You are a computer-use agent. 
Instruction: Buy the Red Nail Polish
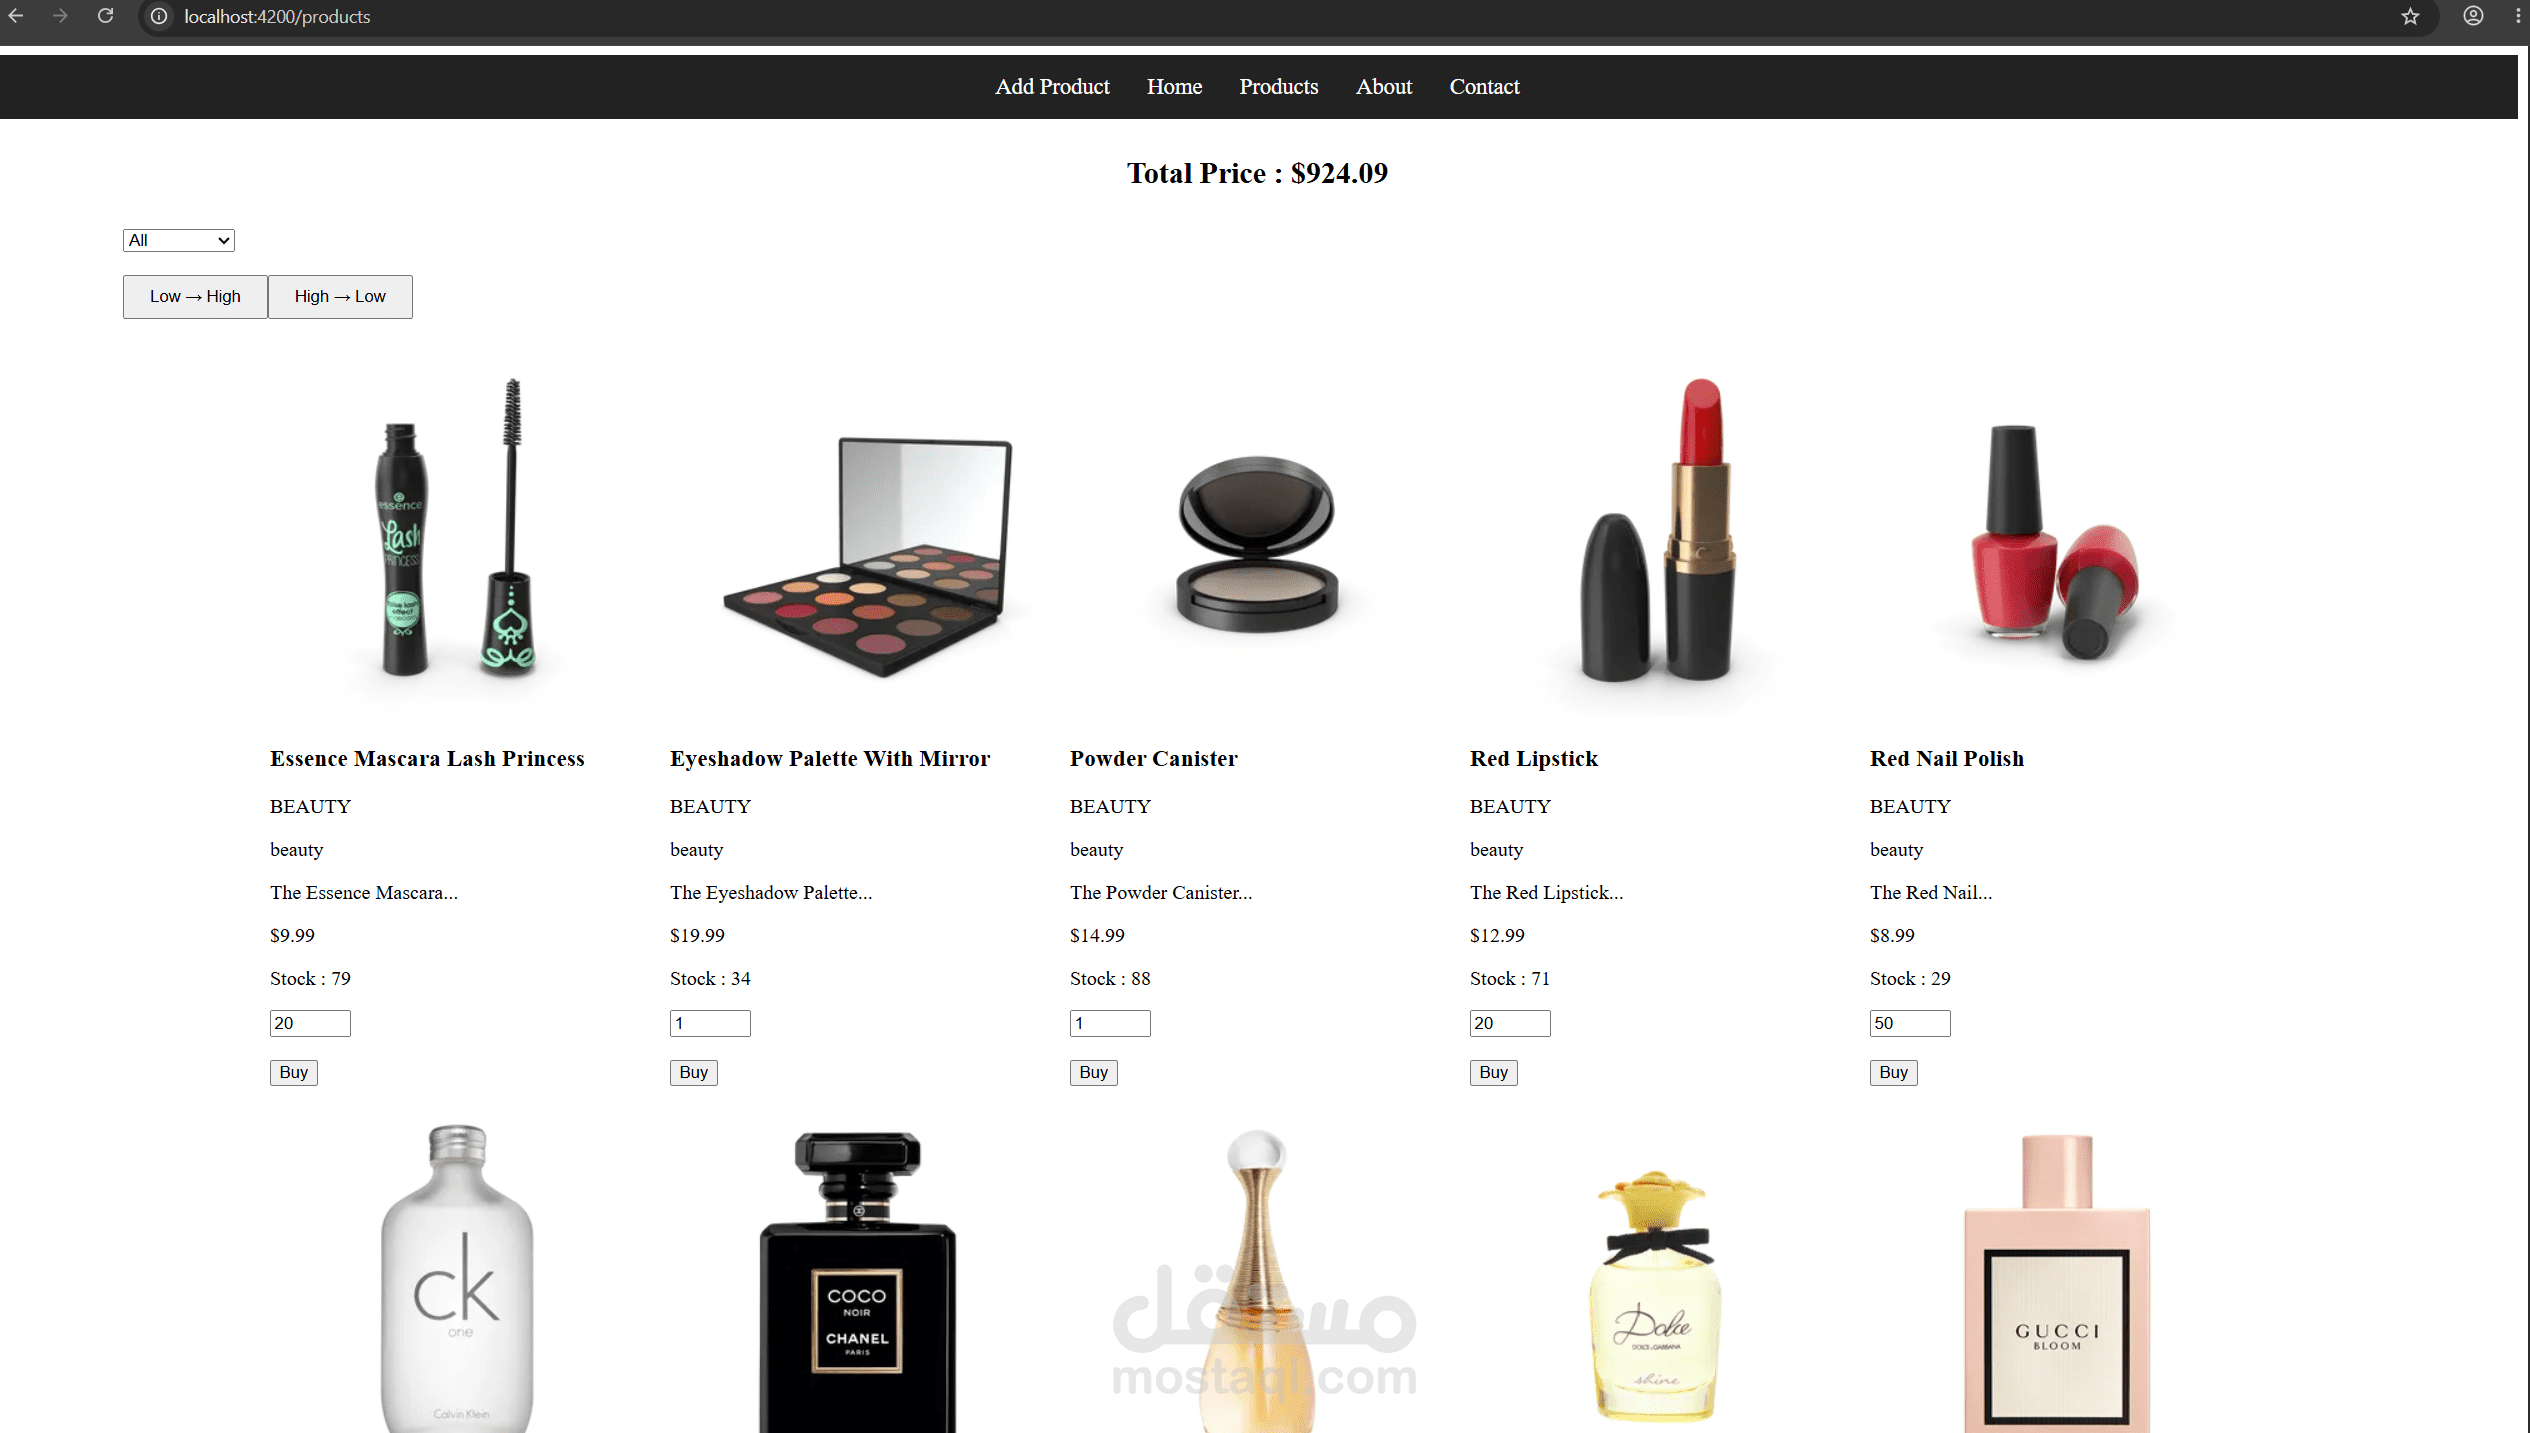point(1894,1073)
